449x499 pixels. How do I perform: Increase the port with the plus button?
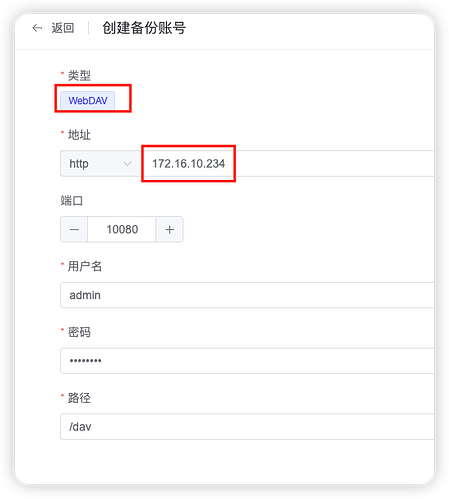click(x=169, y=229)
